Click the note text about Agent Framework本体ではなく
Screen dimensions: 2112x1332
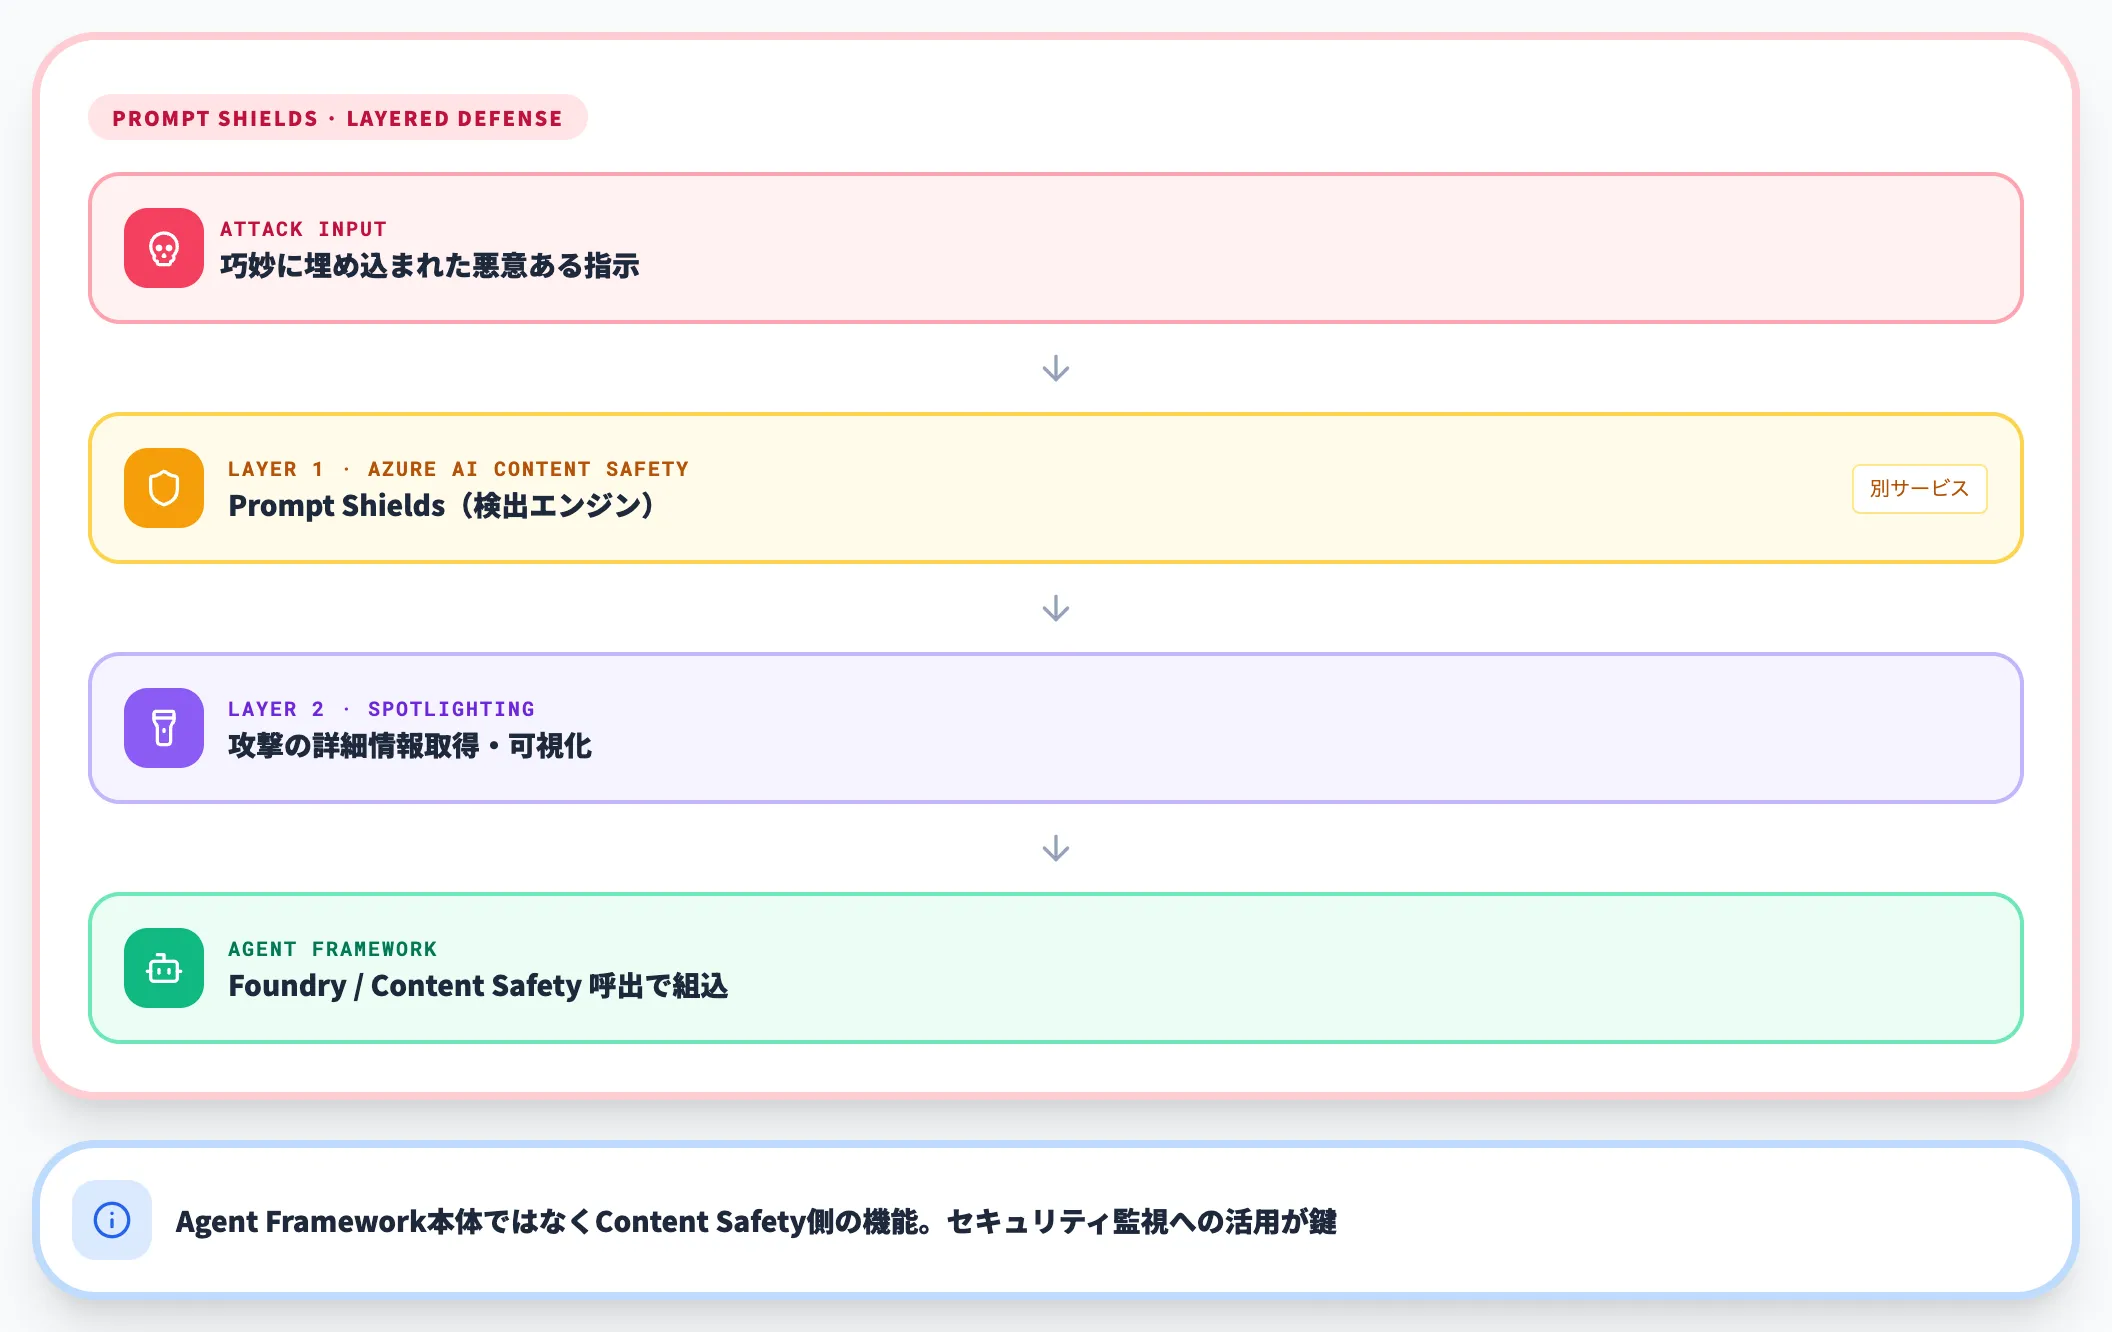point(756,1221)
